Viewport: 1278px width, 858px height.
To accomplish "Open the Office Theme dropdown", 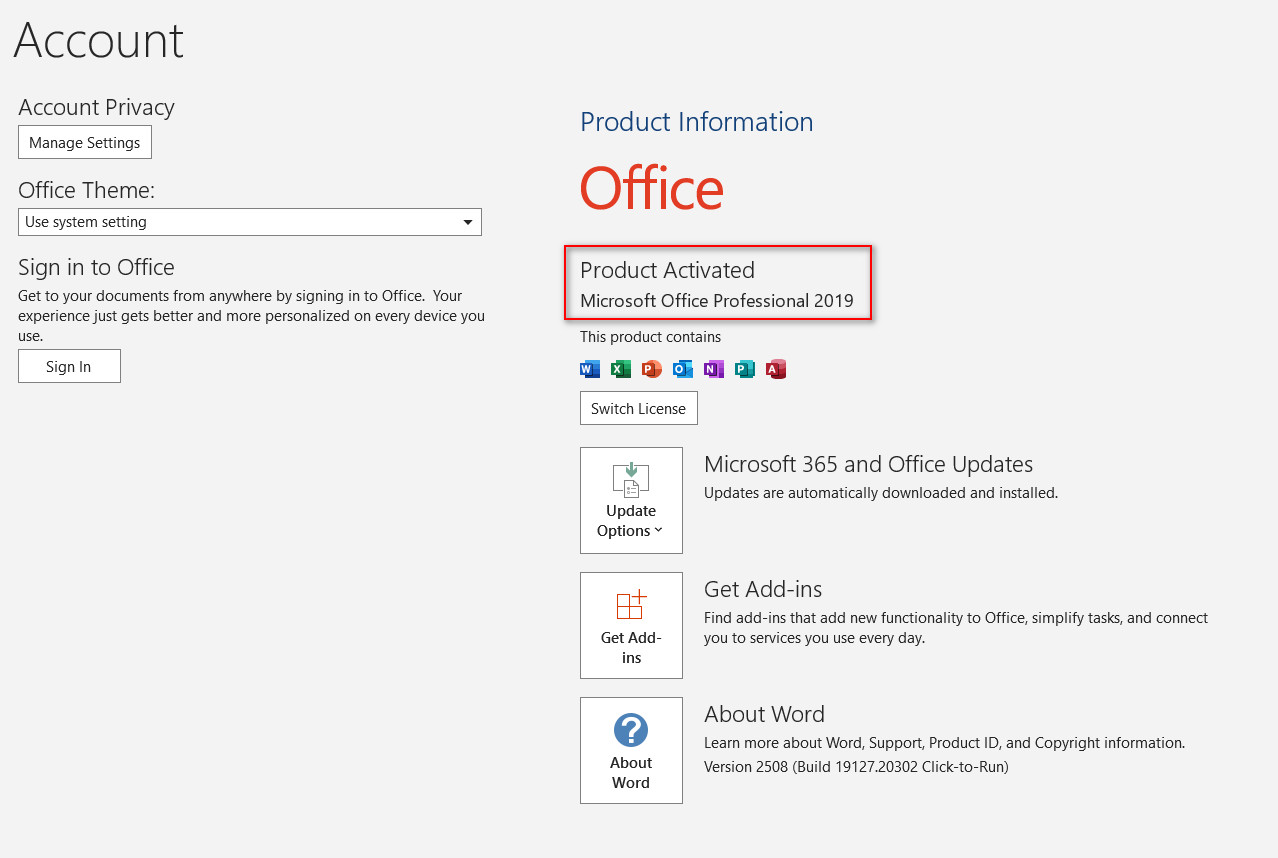I will click(x=250, y=222).
